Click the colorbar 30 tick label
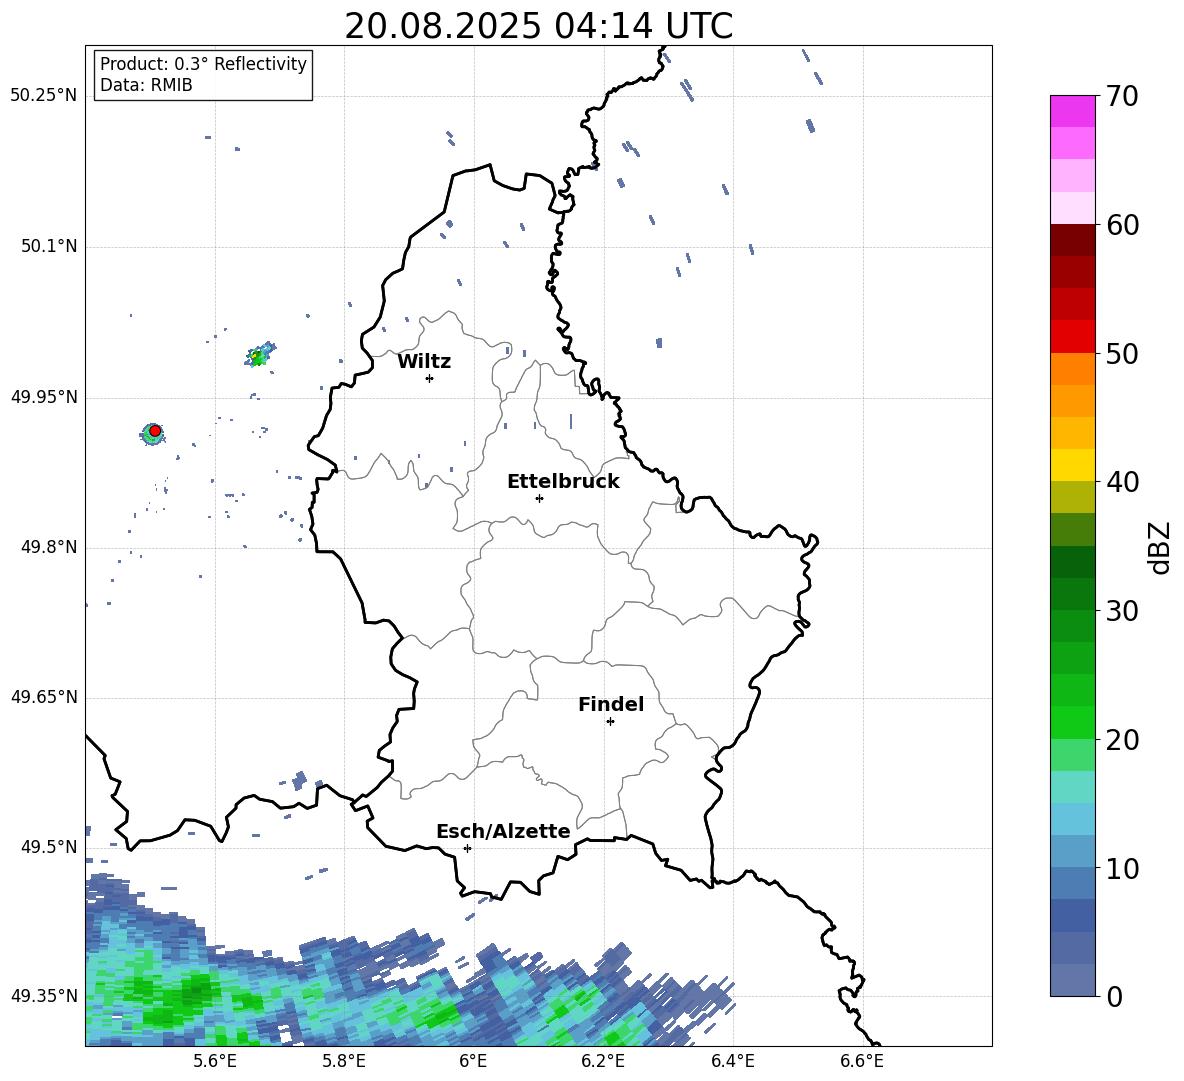 (x=1122, y=611)
